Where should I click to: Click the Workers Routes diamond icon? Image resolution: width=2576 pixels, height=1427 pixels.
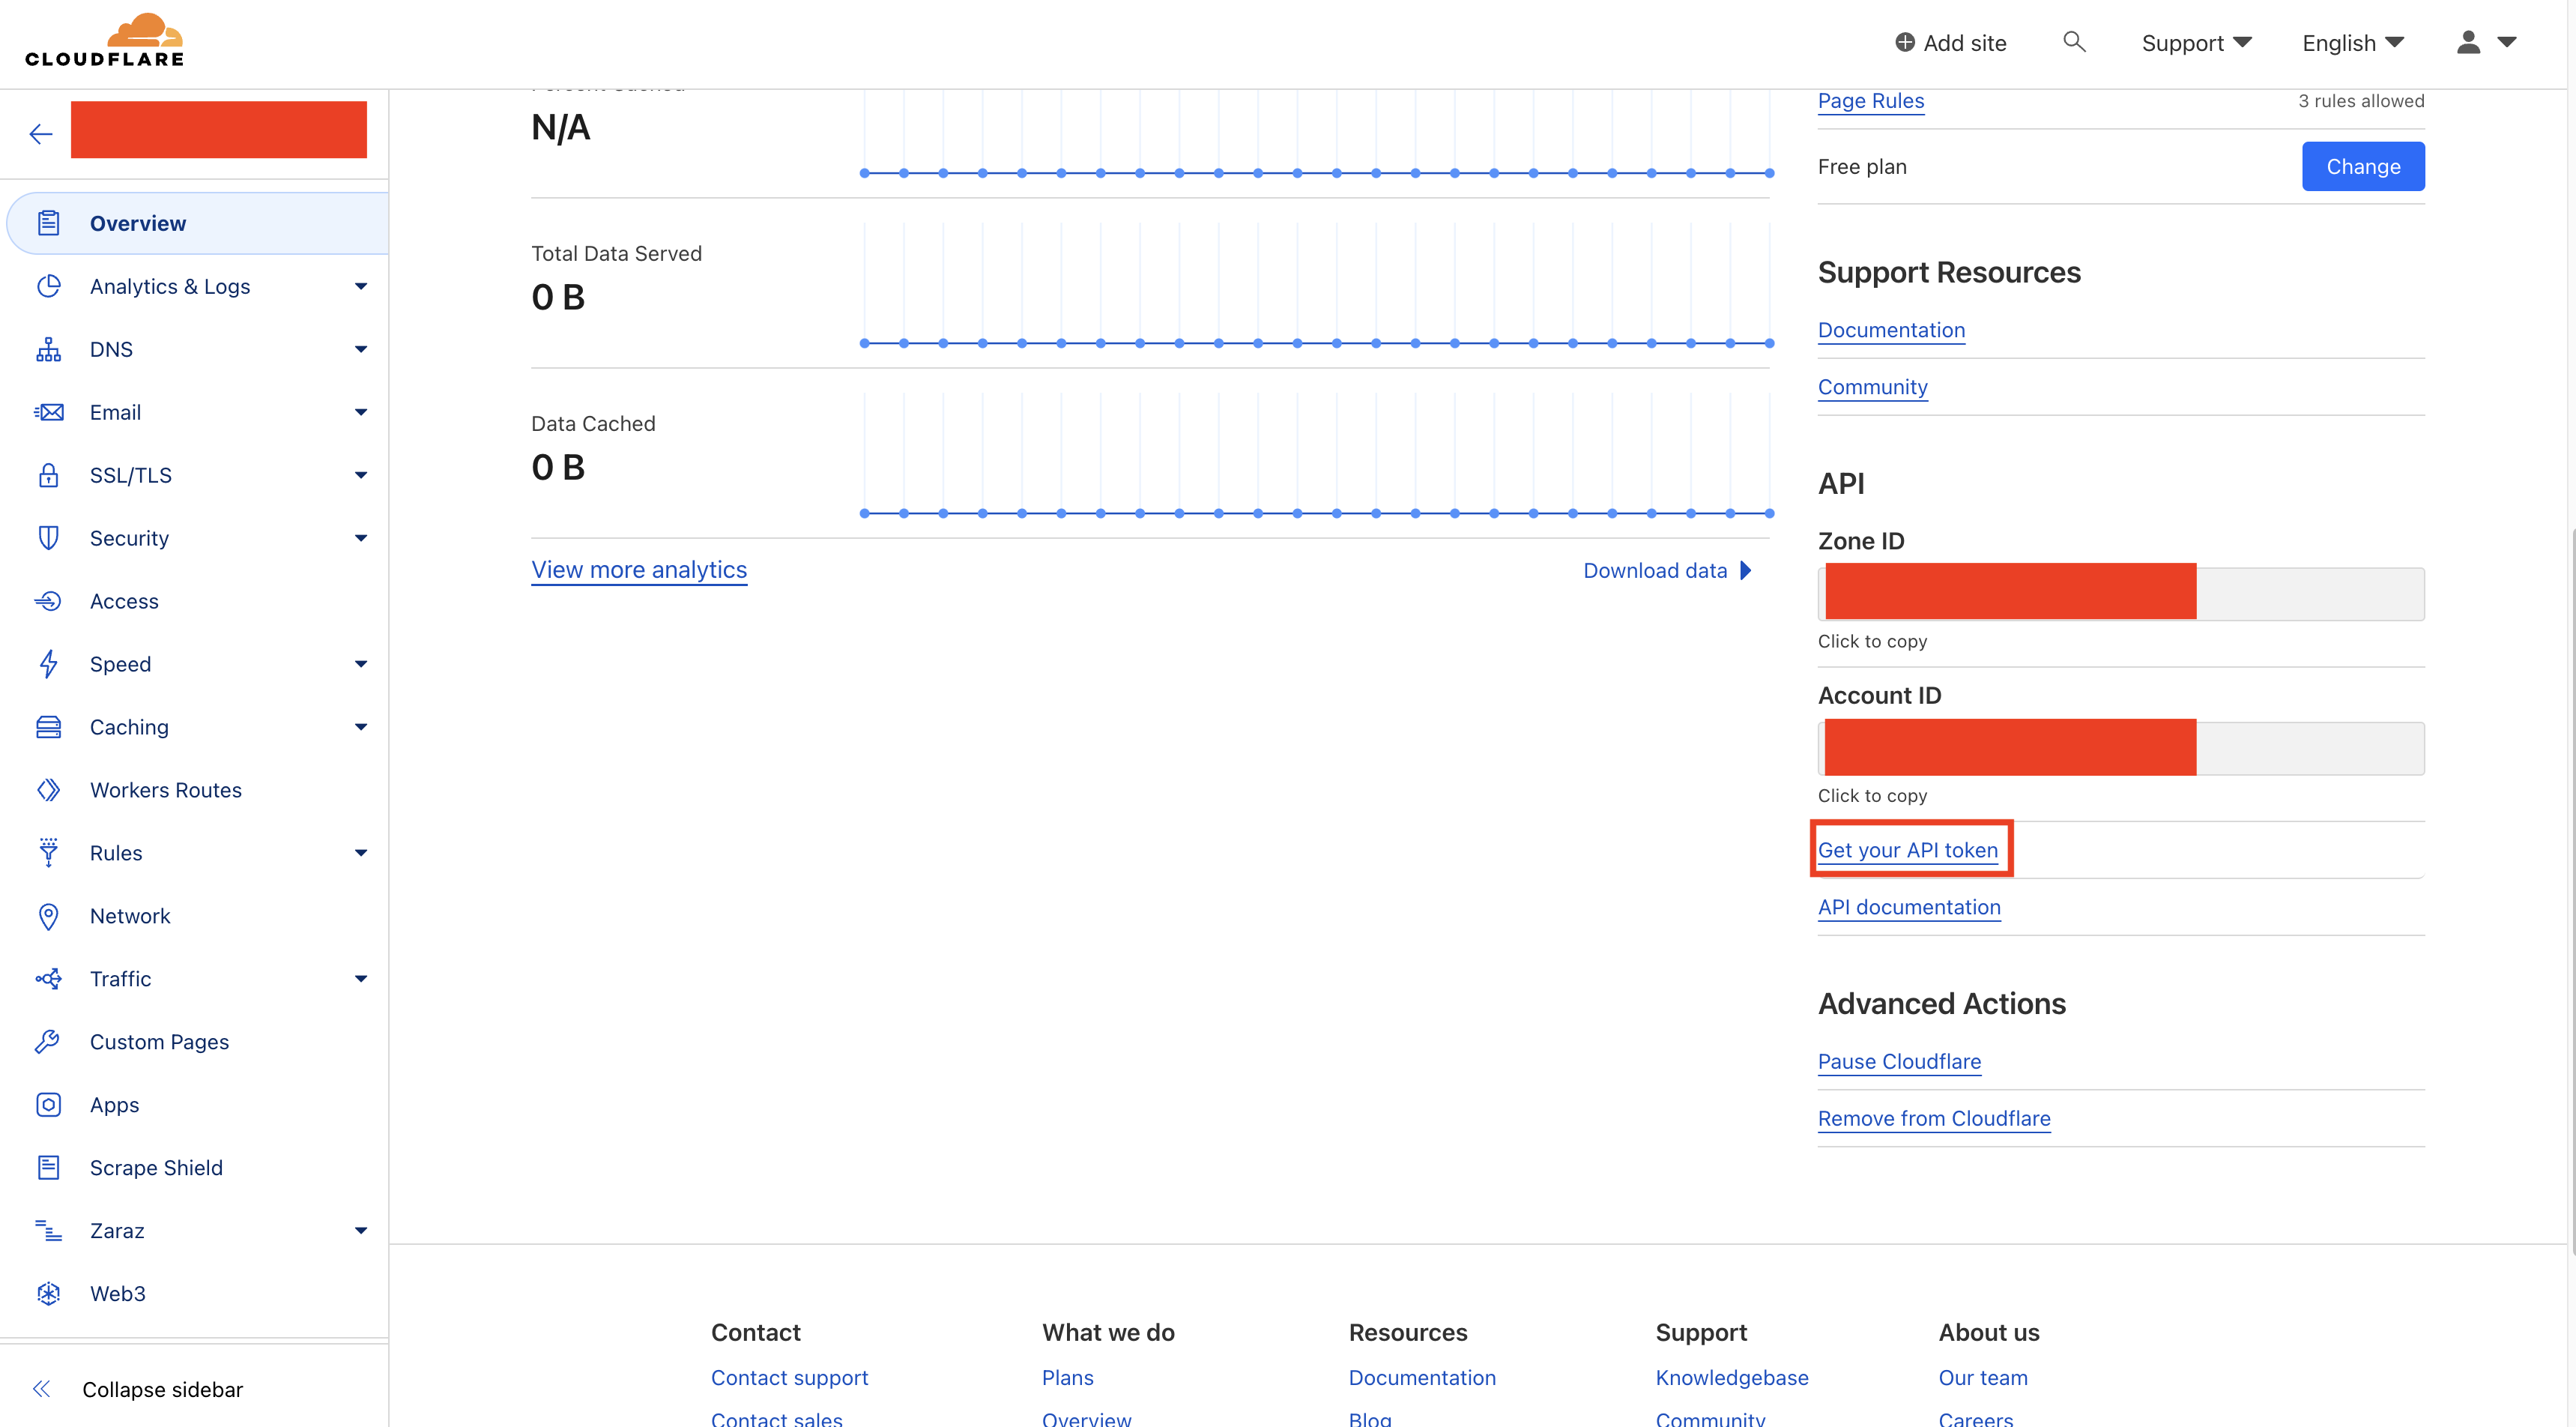[x=49, y=790]
